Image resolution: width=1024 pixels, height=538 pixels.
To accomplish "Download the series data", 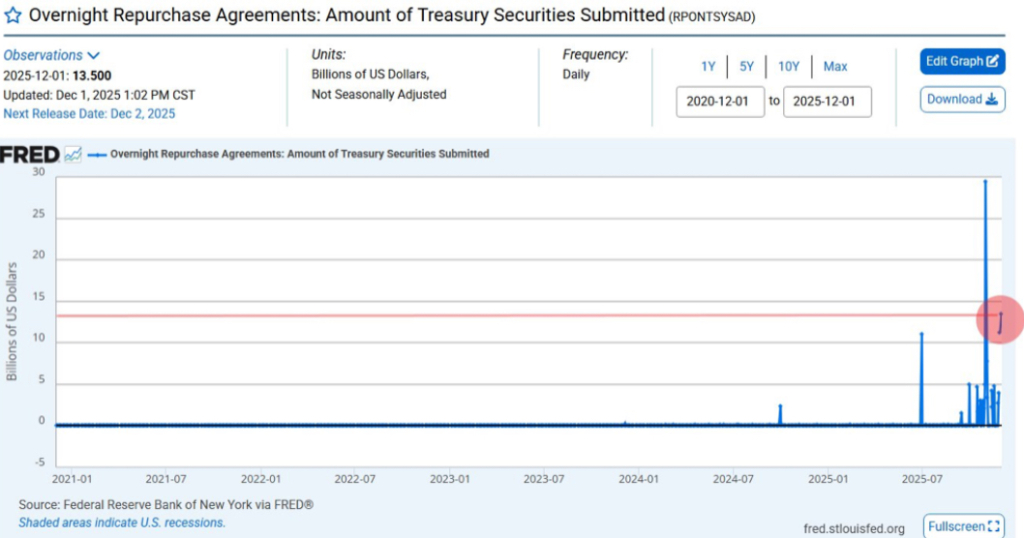I will point(962,99).
